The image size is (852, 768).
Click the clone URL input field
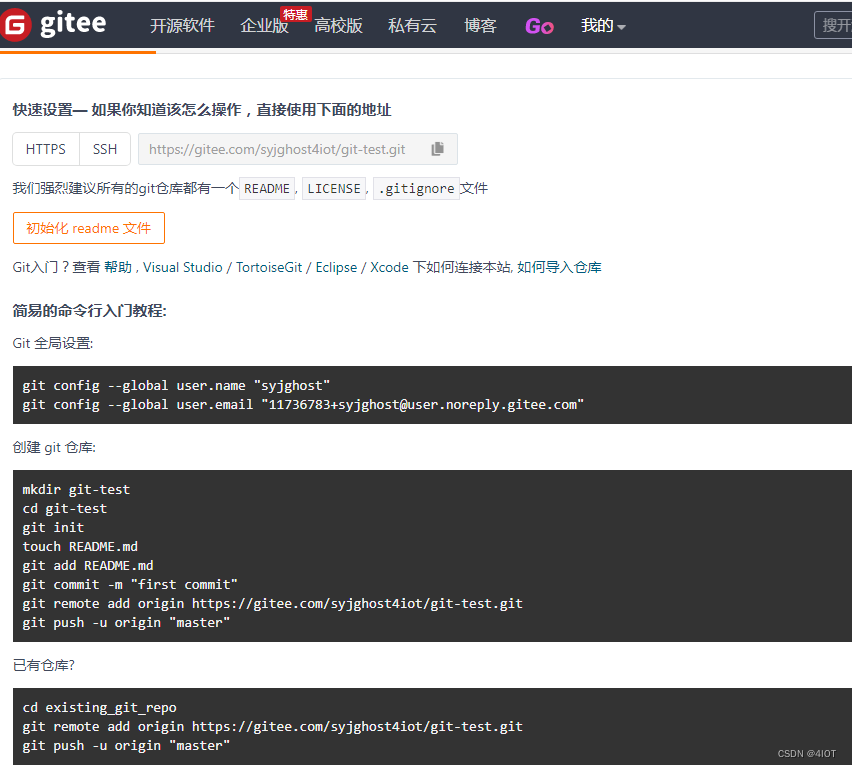[x=290, y=148]
